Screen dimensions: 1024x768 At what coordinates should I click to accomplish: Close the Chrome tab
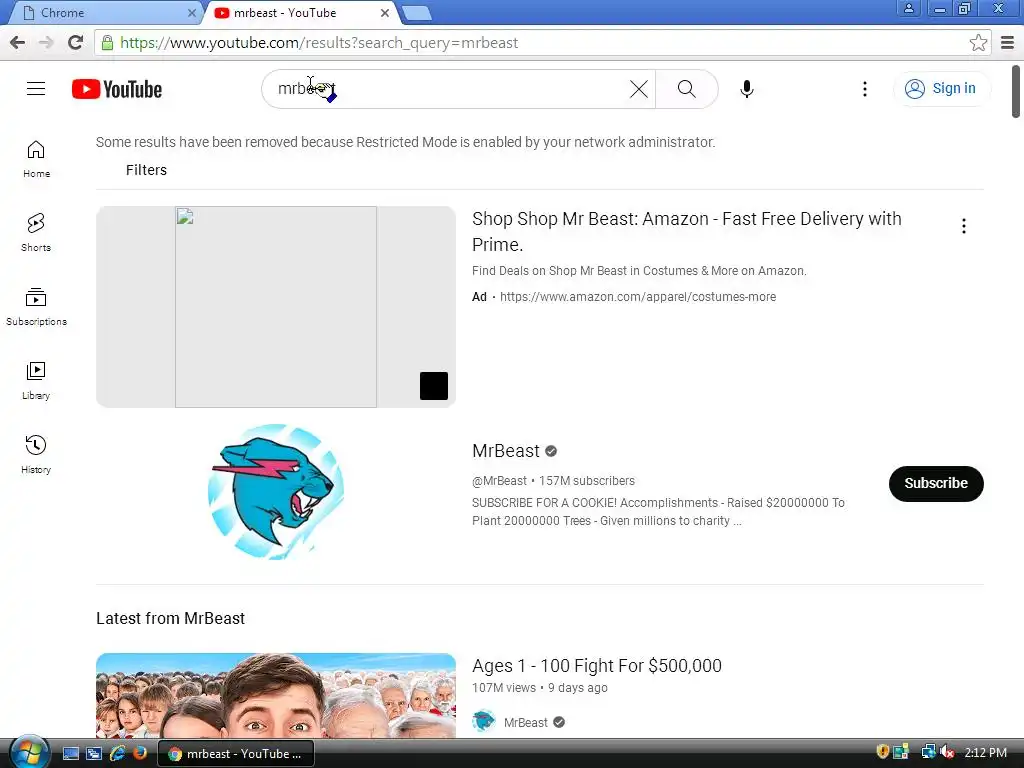(192, 12)
